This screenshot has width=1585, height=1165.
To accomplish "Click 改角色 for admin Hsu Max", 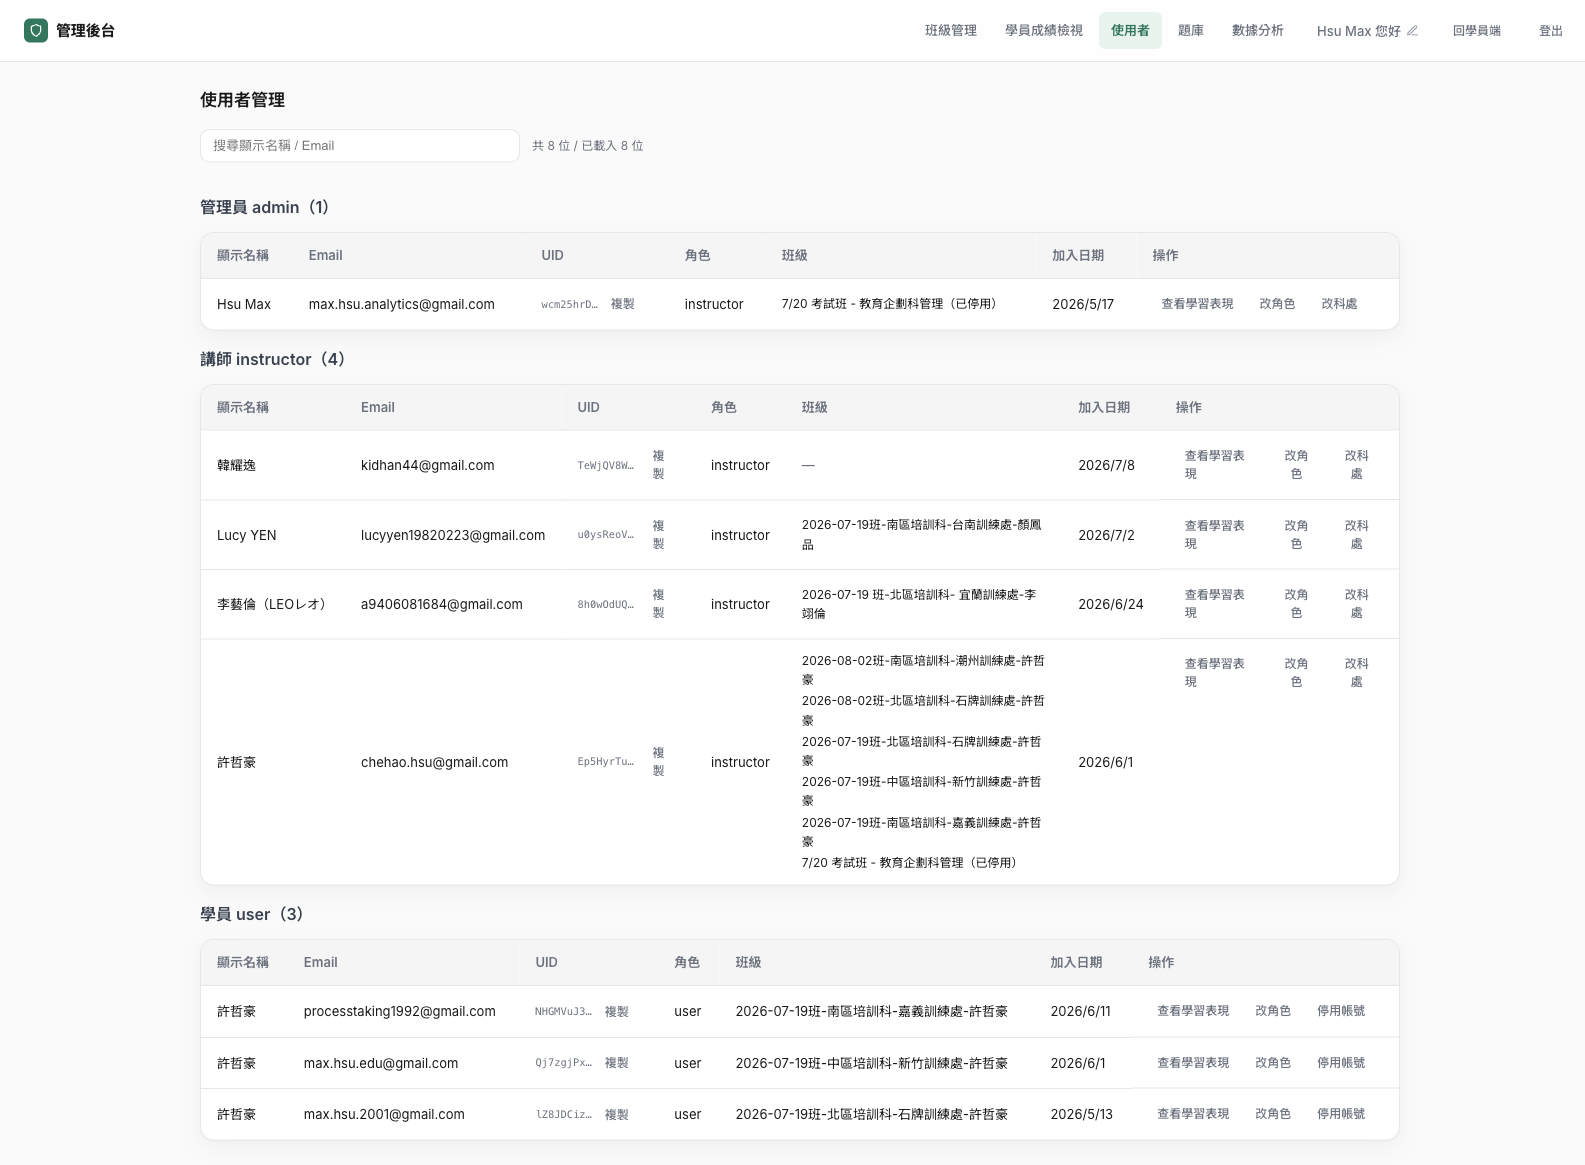I will coord(1277,304).
